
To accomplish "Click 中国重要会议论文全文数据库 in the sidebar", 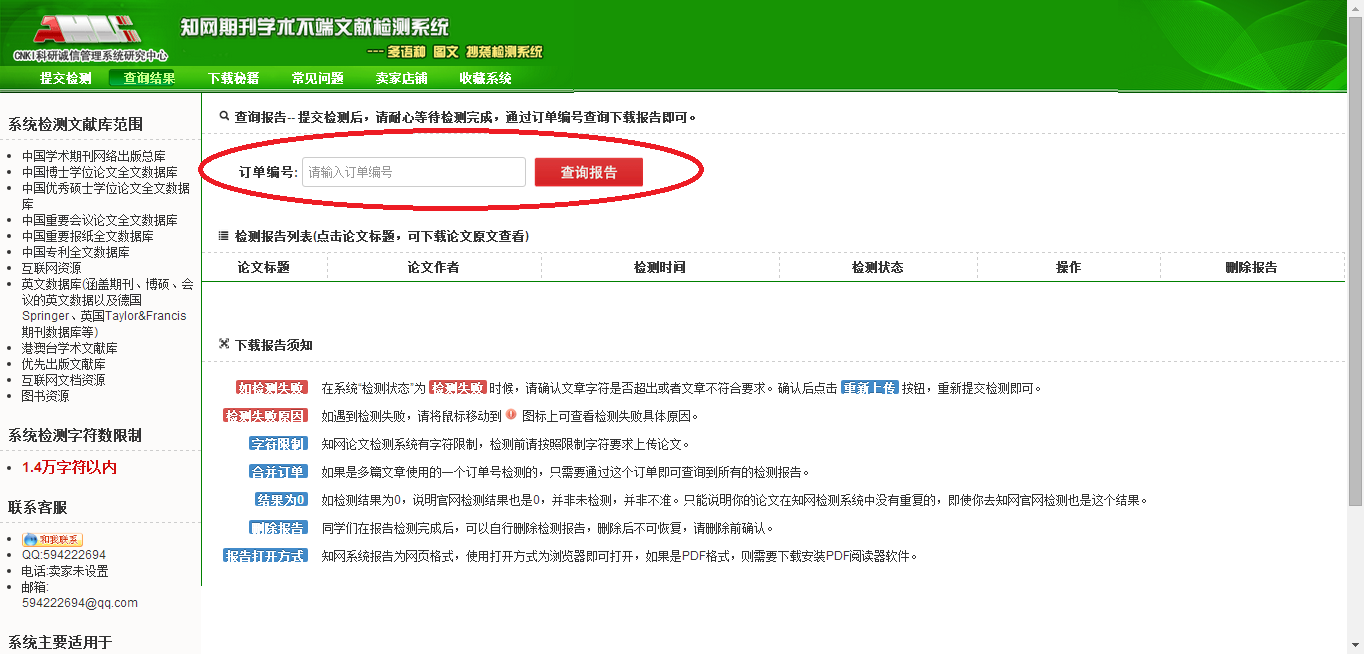I will [x=100, y=220].
